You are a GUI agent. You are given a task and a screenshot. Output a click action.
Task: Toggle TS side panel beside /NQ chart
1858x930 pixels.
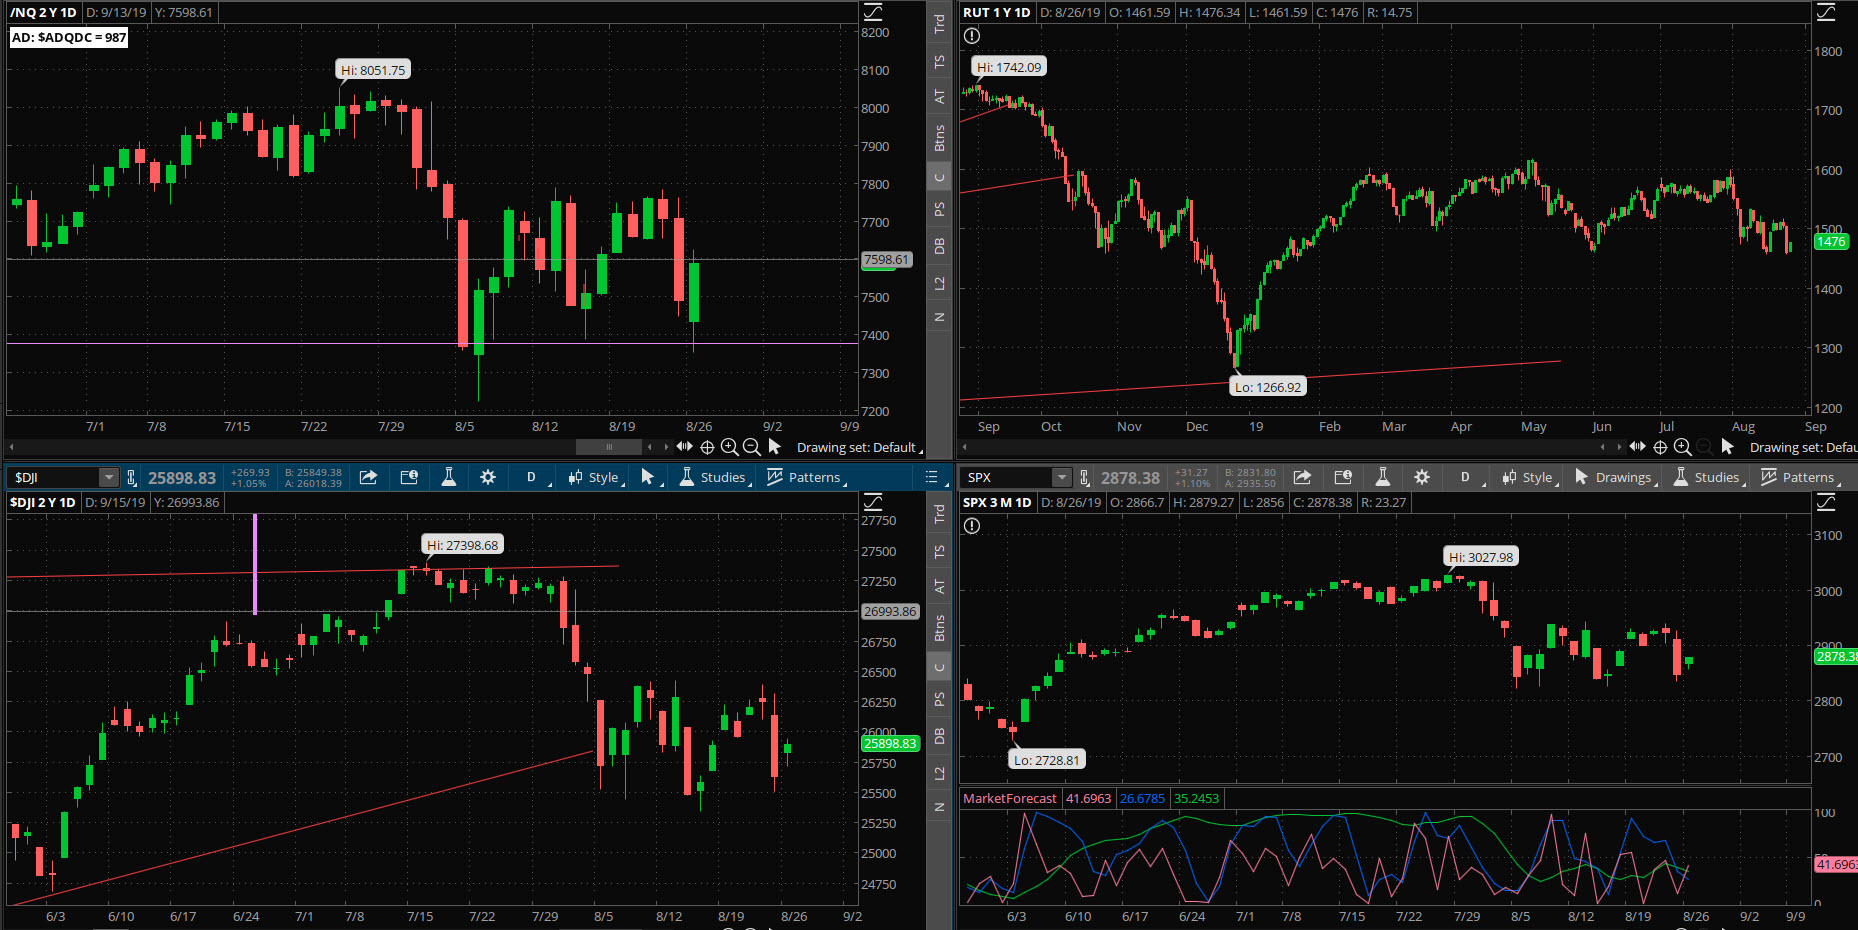click(939, 61)
